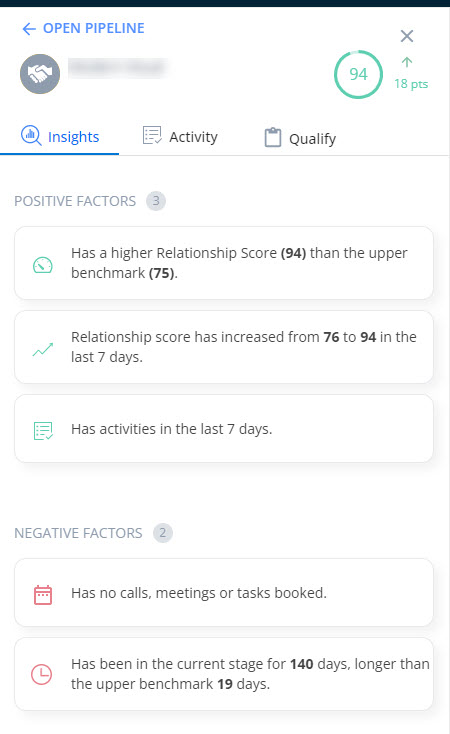Click the gauge icon on score card

tap(43, 265)
